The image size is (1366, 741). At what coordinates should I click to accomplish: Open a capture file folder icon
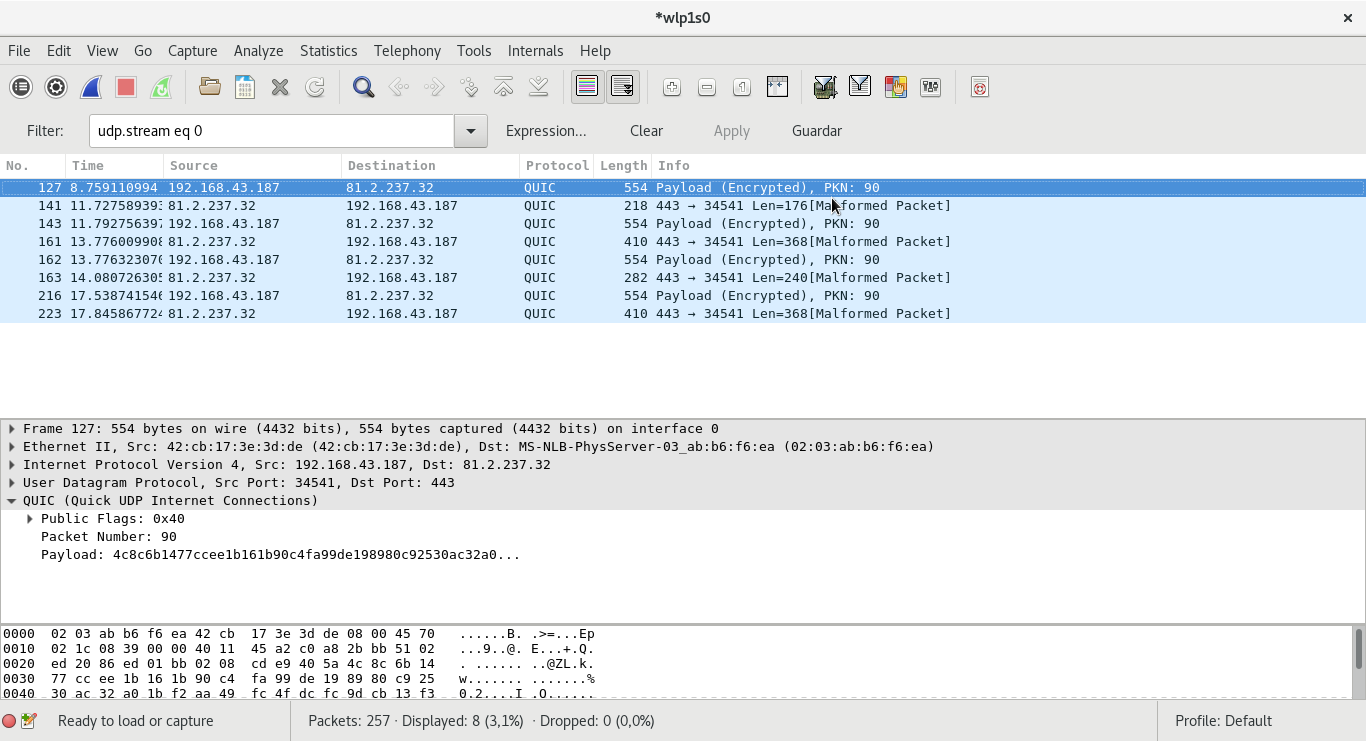click(210, 87)
